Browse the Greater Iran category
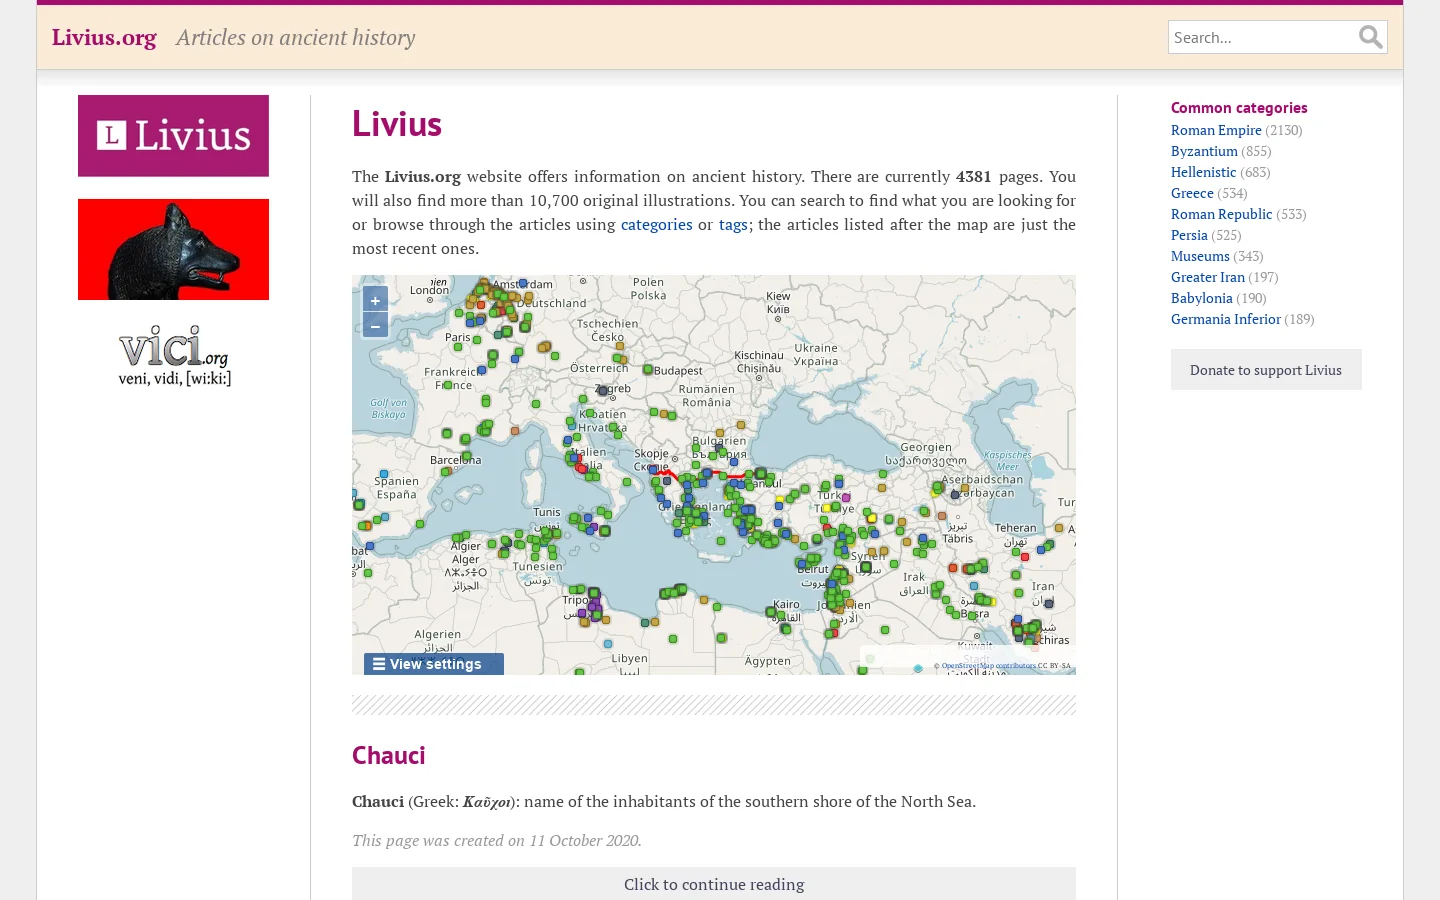The height and width of the screenshot is (900, 1440). 1208,277
